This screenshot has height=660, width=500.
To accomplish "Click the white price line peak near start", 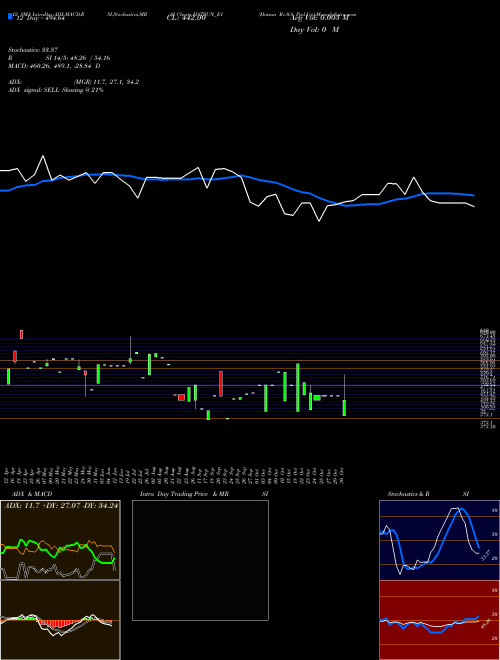I will (x=43, y=156).
